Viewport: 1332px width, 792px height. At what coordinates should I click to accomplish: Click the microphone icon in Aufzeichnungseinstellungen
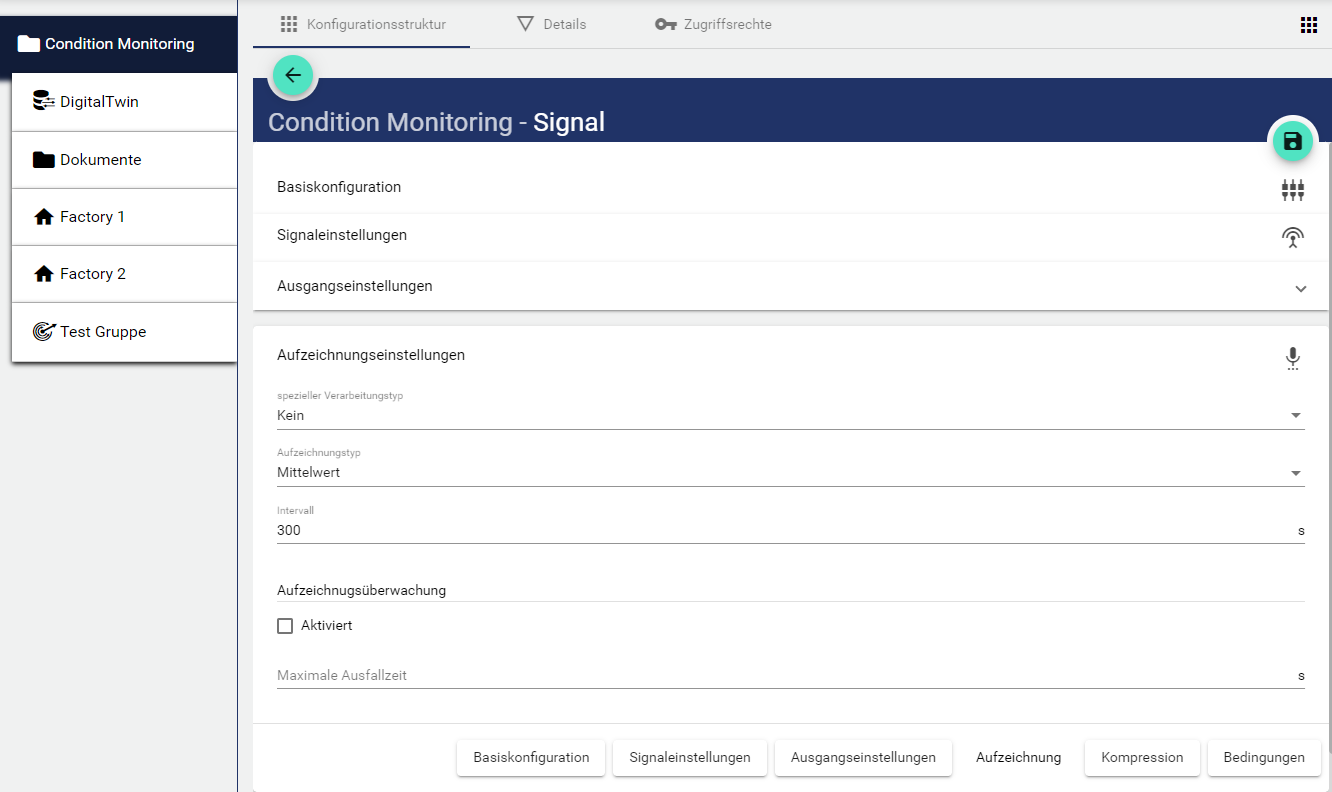point(1292,358)
